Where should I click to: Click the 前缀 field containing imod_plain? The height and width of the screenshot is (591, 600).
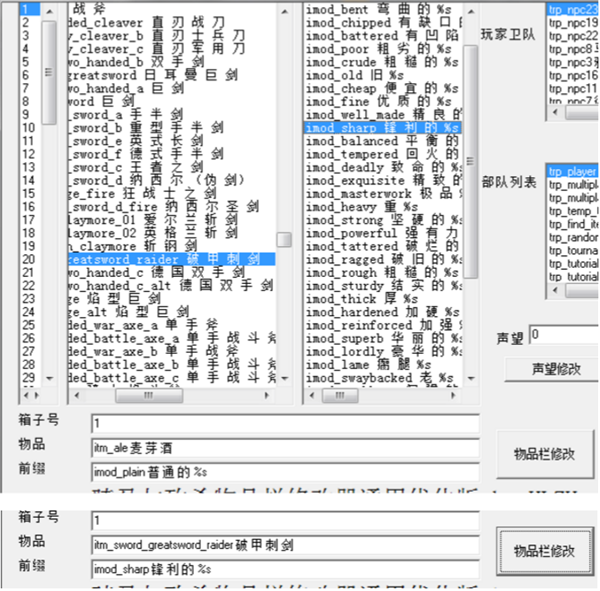pyautogui.click(x=285, y=472)
